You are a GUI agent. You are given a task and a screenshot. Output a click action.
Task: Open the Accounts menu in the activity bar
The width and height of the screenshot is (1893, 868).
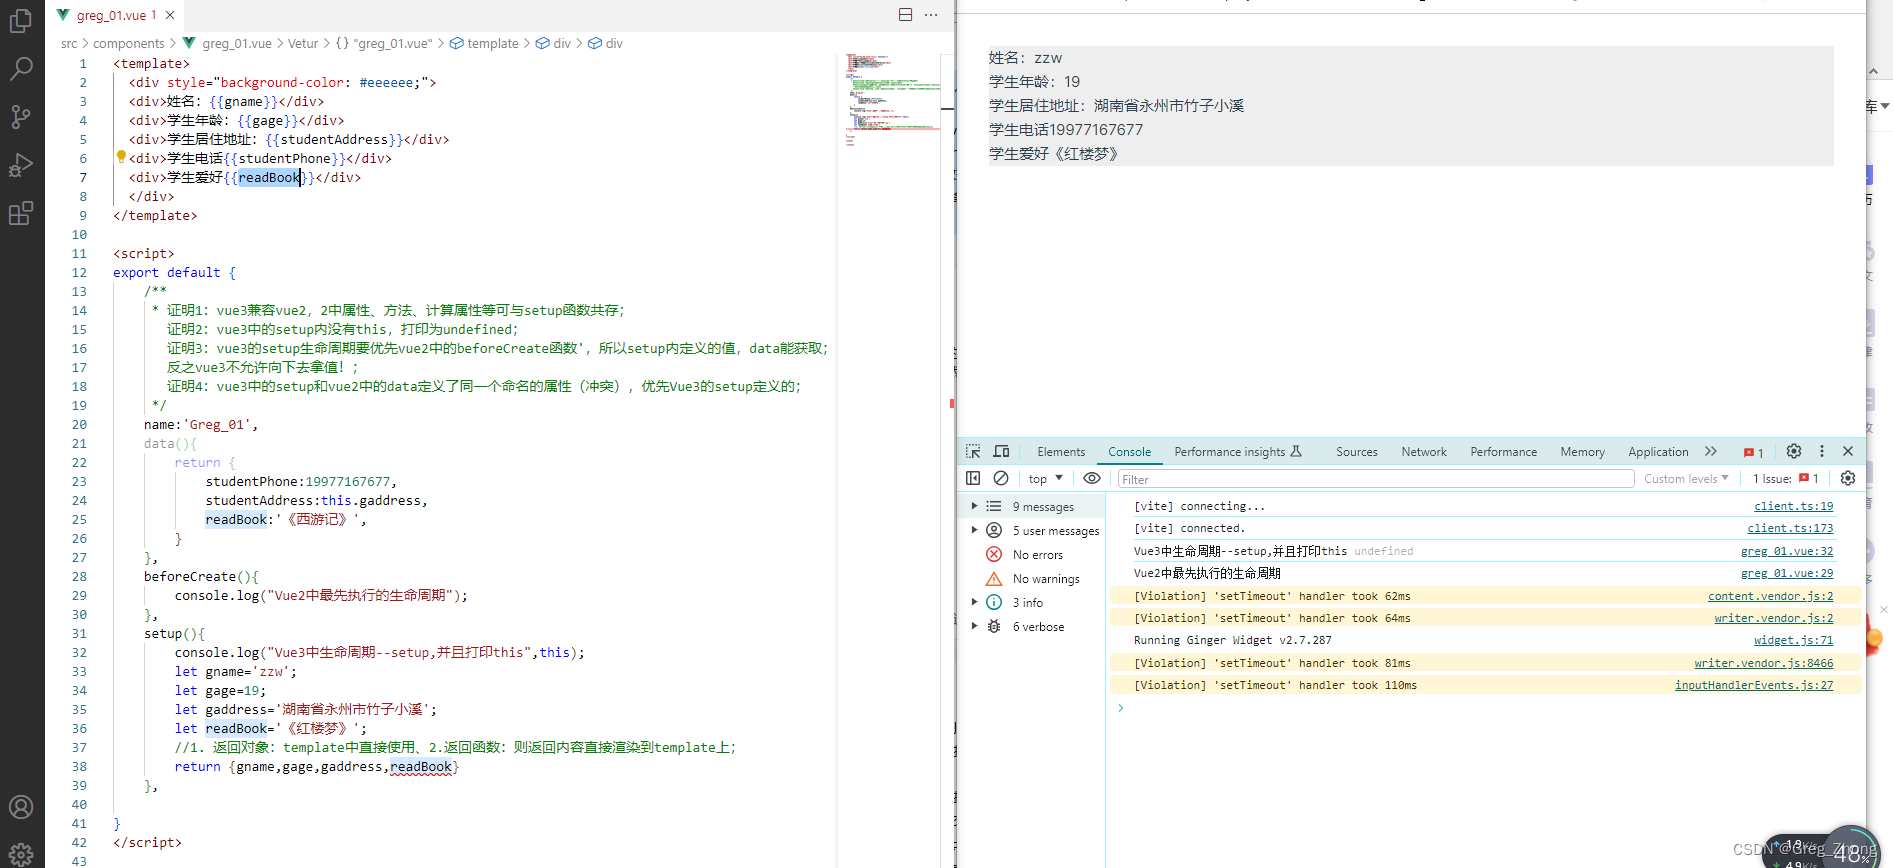pyautogui.click(x=21, y=806)
